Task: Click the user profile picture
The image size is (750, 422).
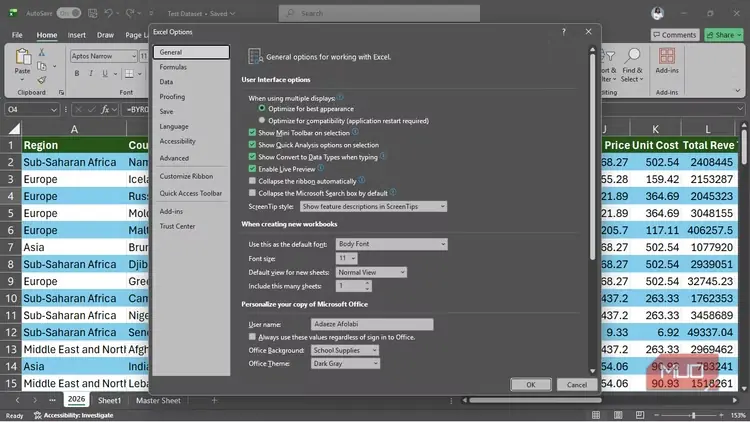Action: coord(658,13)
